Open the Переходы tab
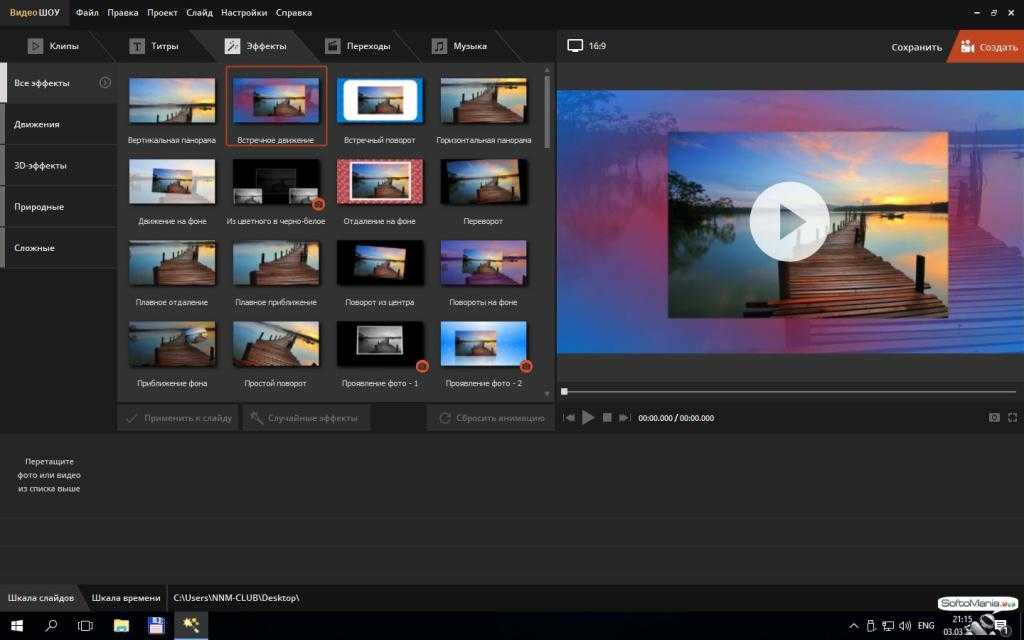 358,46
